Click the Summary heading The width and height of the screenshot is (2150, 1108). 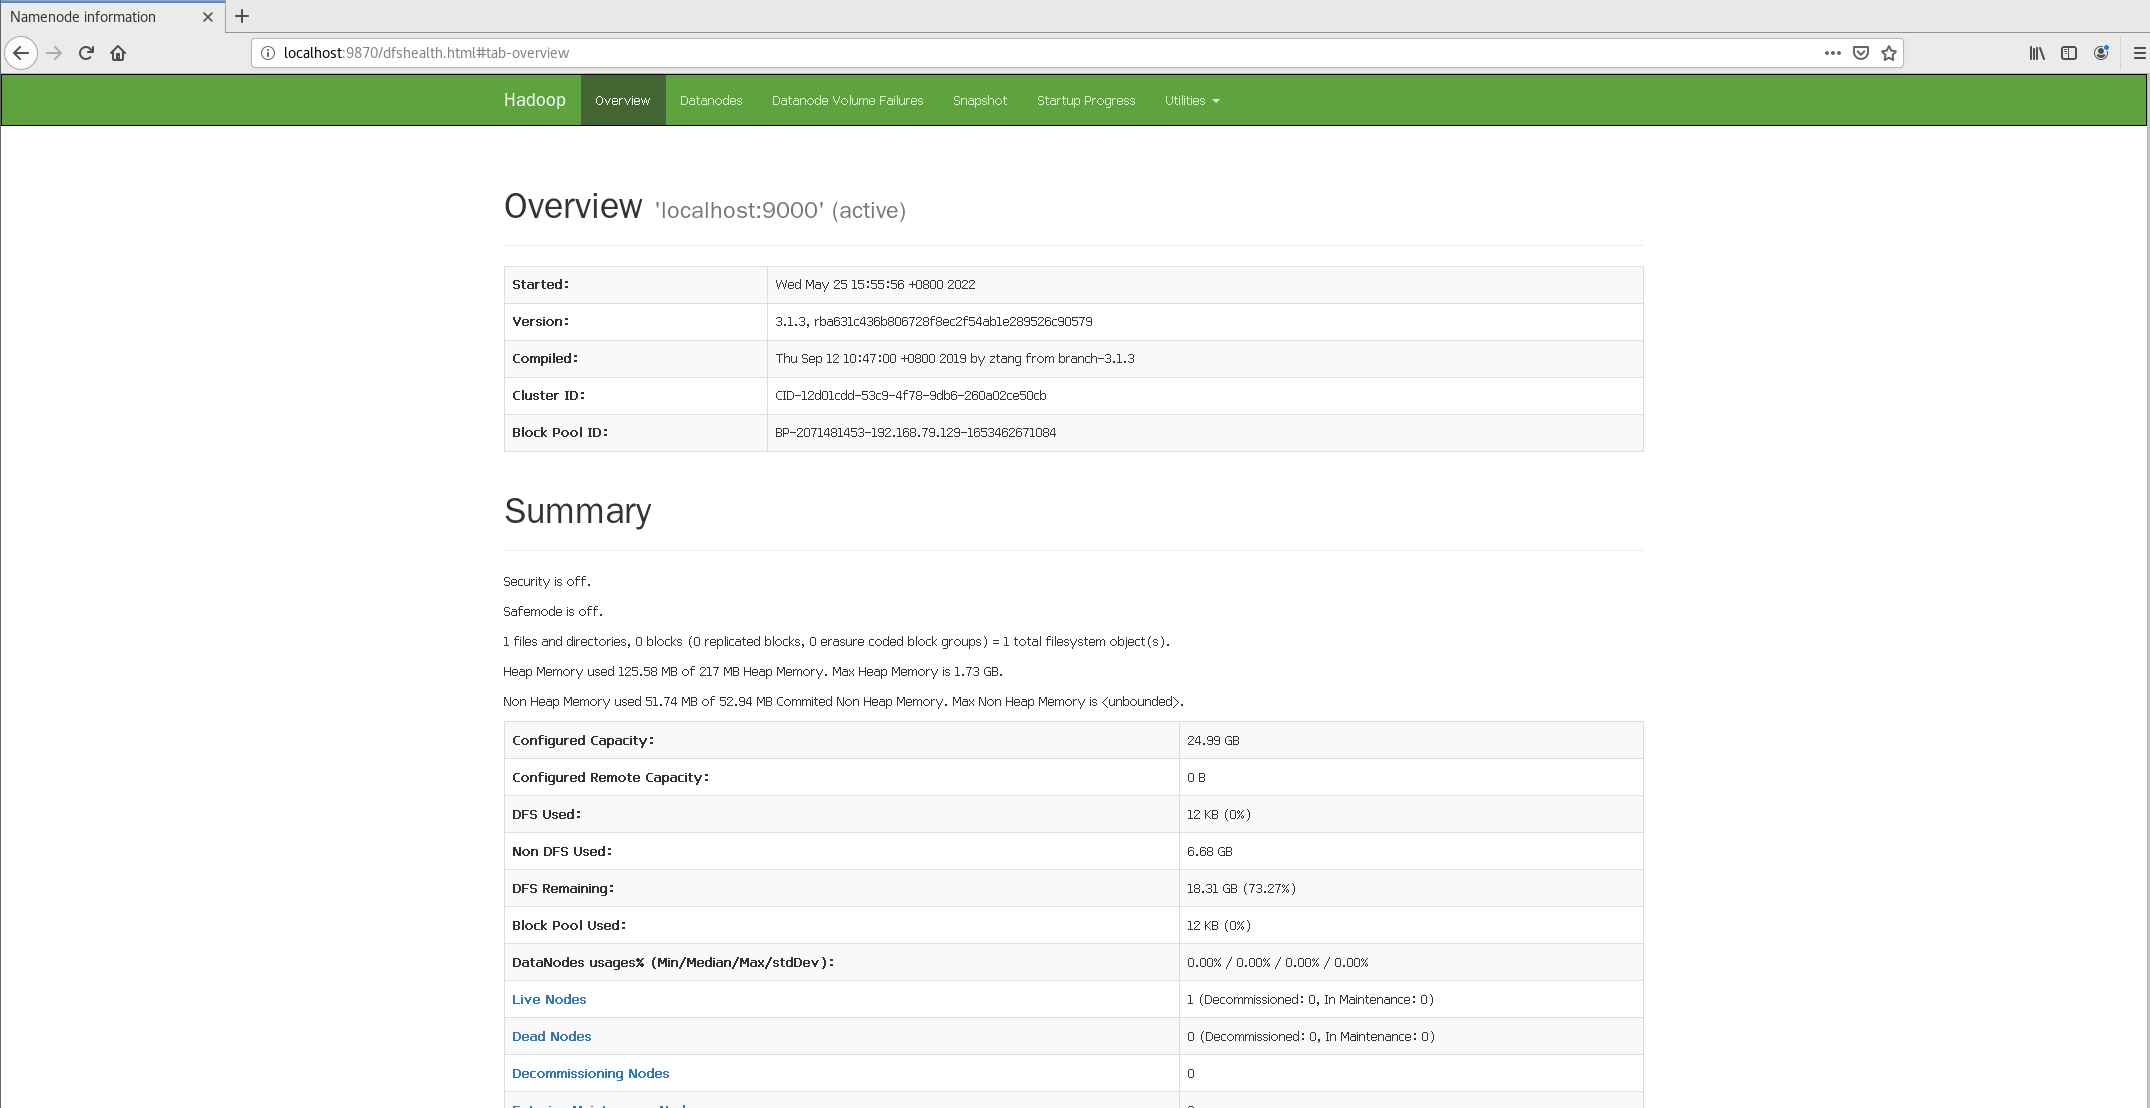click(x=577, y=511)
